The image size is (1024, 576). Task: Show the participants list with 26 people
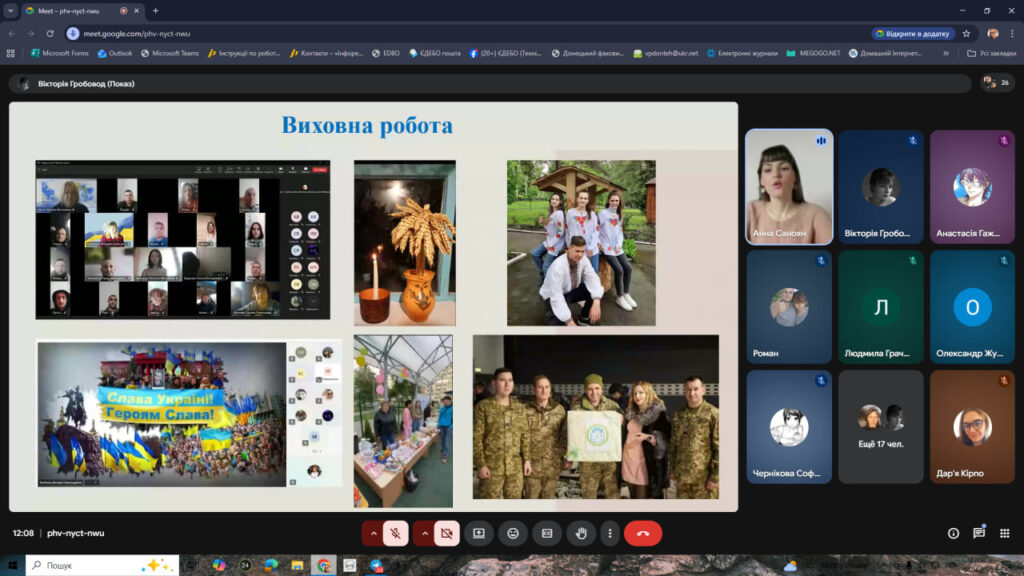(x=996, y=83)
